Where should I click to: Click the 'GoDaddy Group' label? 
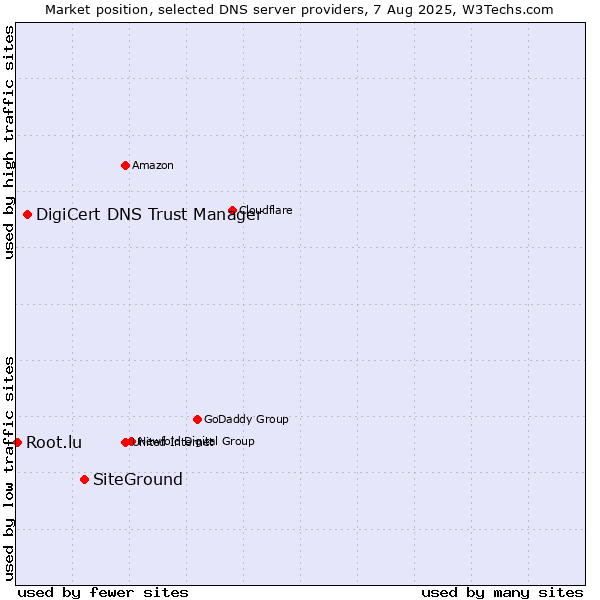[x=246, y=419]
